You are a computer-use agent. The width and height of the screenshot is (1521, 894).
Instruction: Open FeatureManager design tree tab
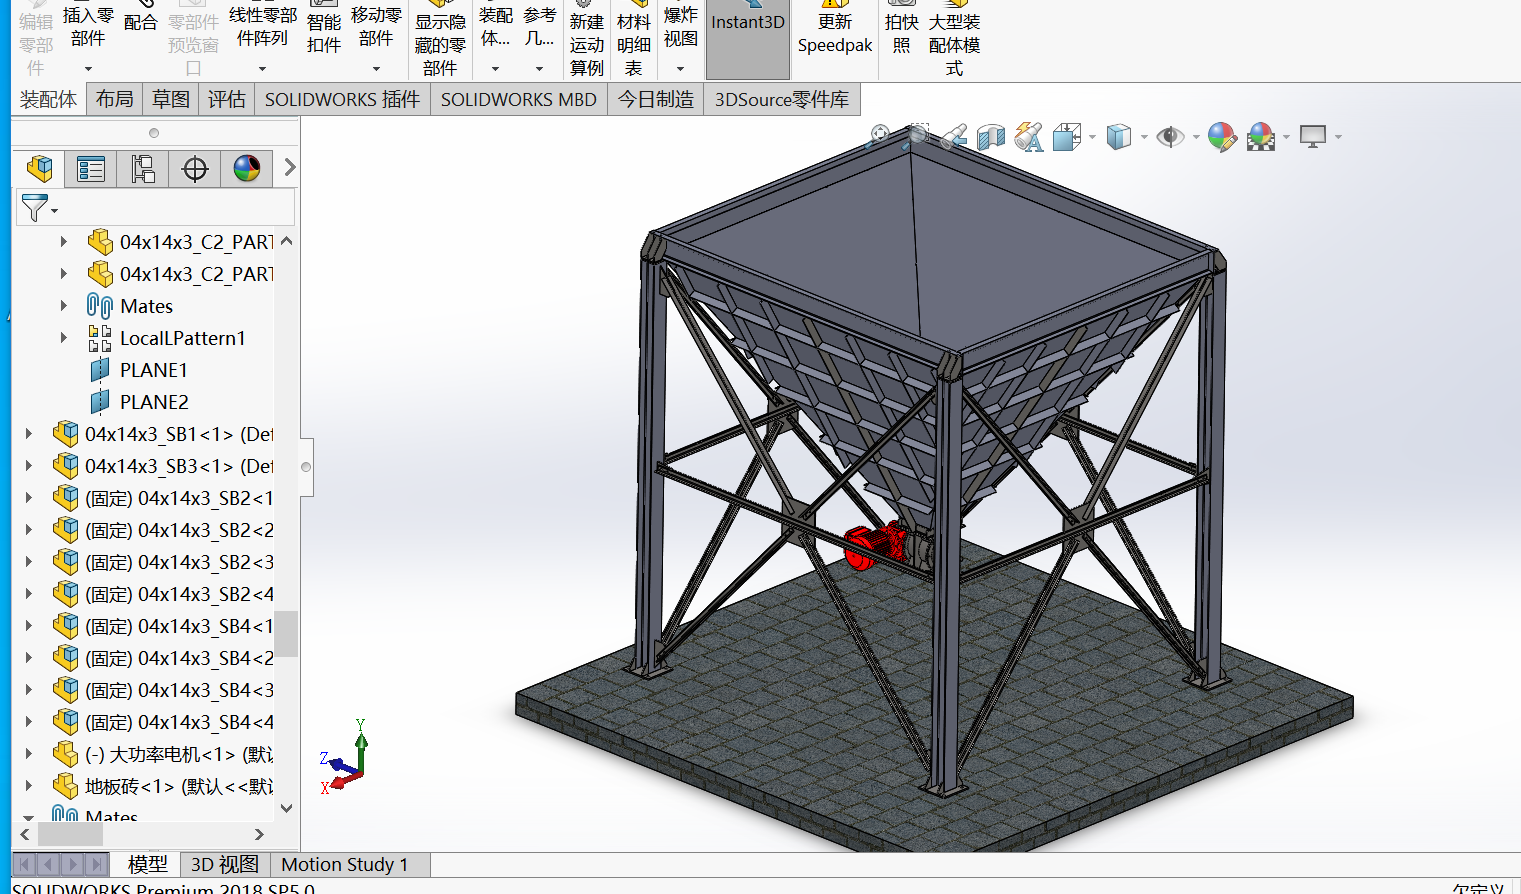click(39, 168)
